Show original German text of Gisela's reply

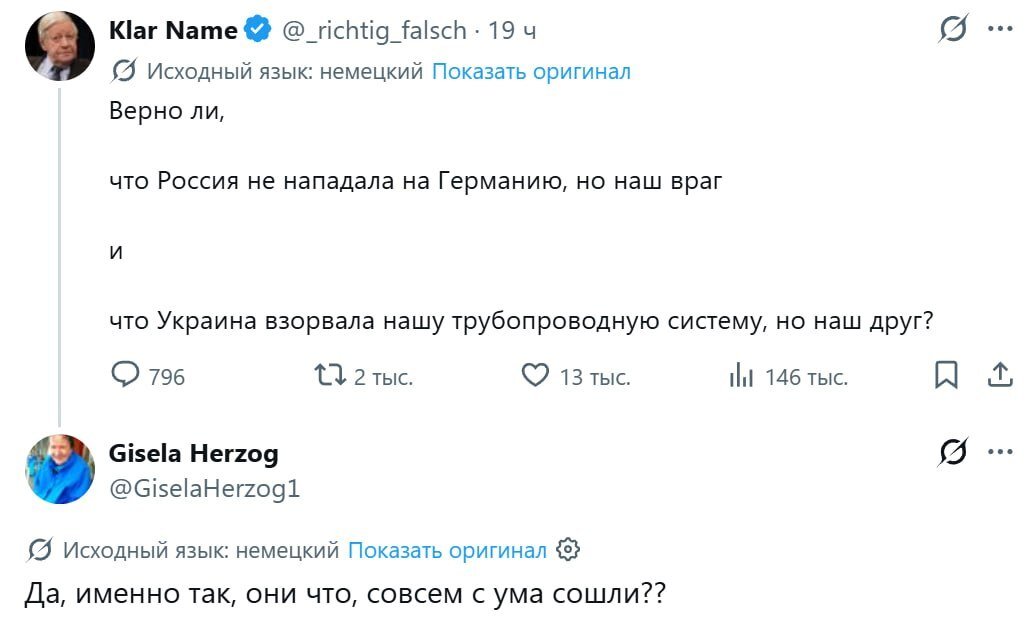(447, 550)
